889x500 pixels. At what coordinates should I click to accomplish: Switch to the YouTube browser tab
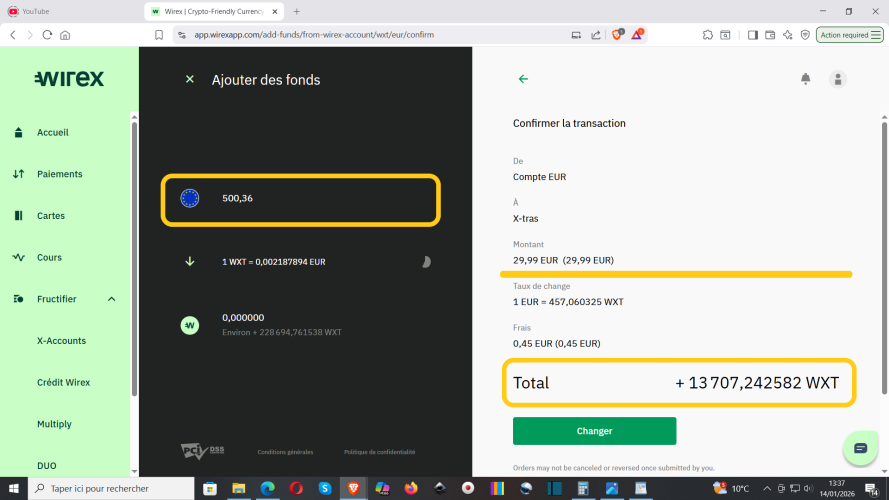(x=71, y=11)
